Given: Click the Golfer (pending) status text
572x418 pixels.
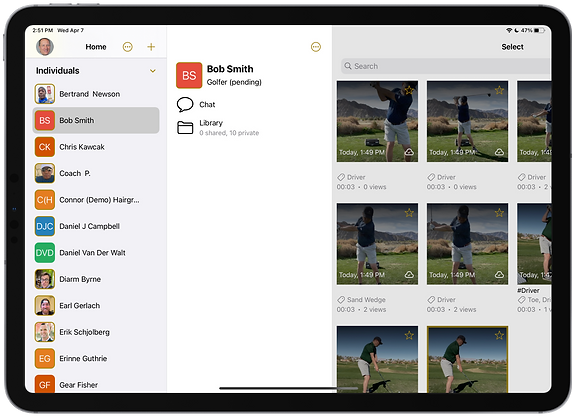Looking at the screenshot, I should [234, 82].
